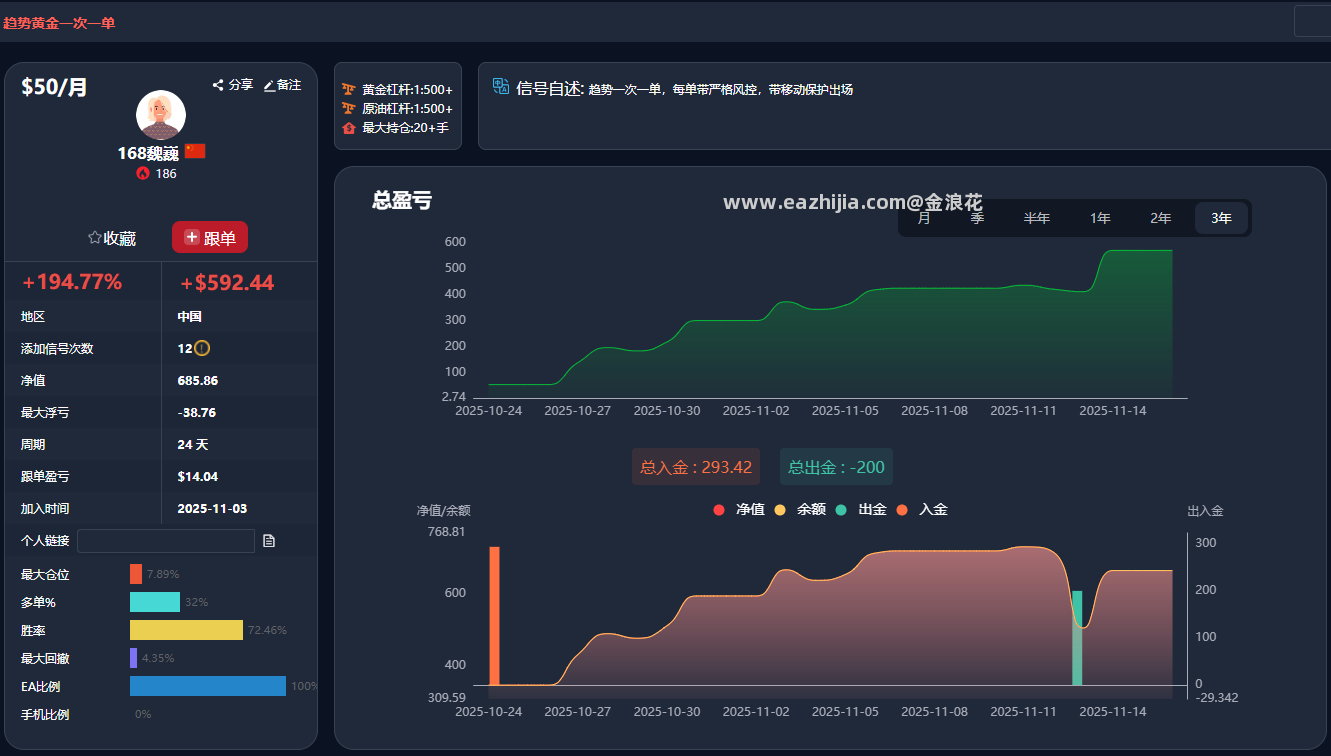Click the 分享 share label
Image resolution: width=1331 pixels, height=756 pixels.
click(241, 85)
